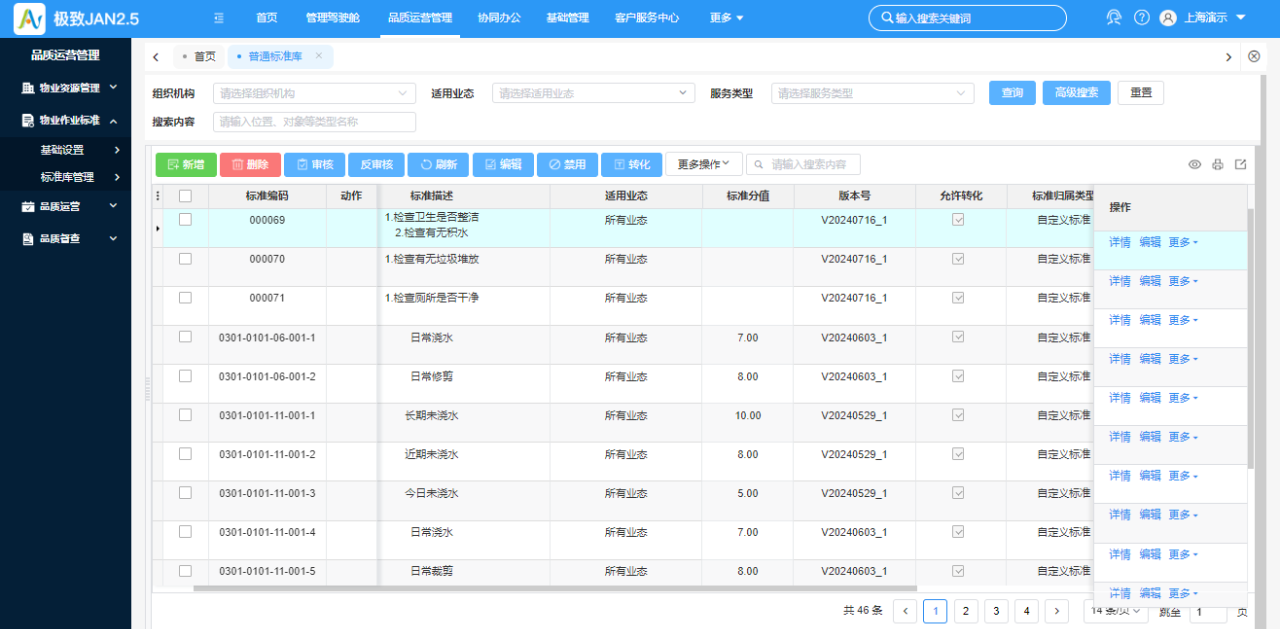Viewport: 1280px width, 629px height.
Task: Collapse sidebar using top menu fold icon
Action: coord(219,18)
